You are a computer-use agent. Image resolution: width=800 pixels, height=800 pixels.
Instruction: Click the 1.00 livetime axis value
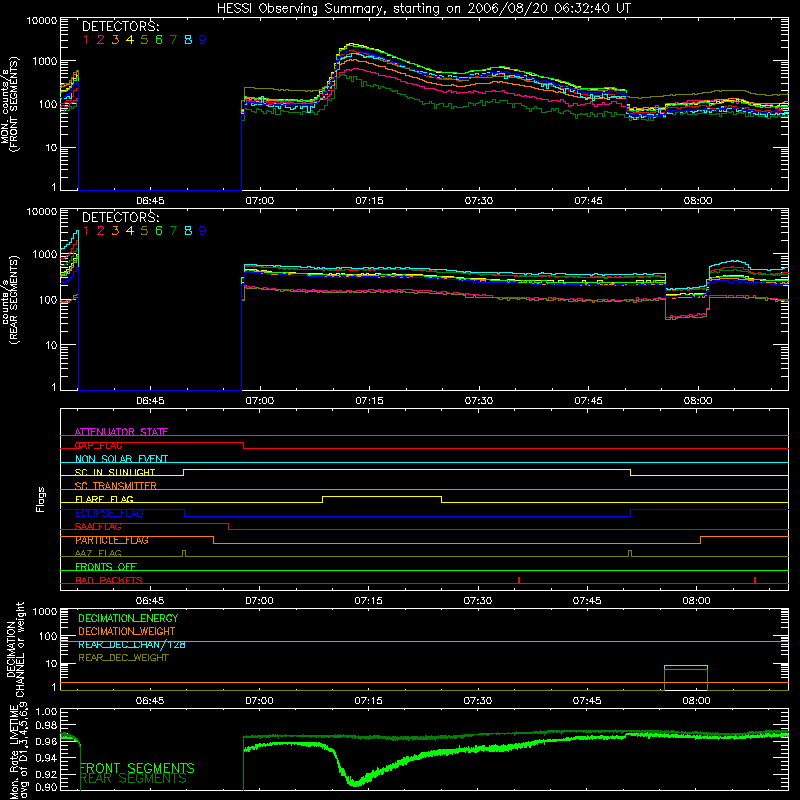(46, 712)
